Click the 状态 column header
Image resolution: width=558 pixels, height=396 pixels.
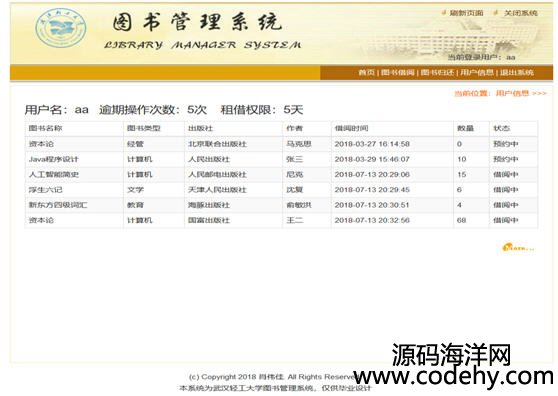click(501, 128)
